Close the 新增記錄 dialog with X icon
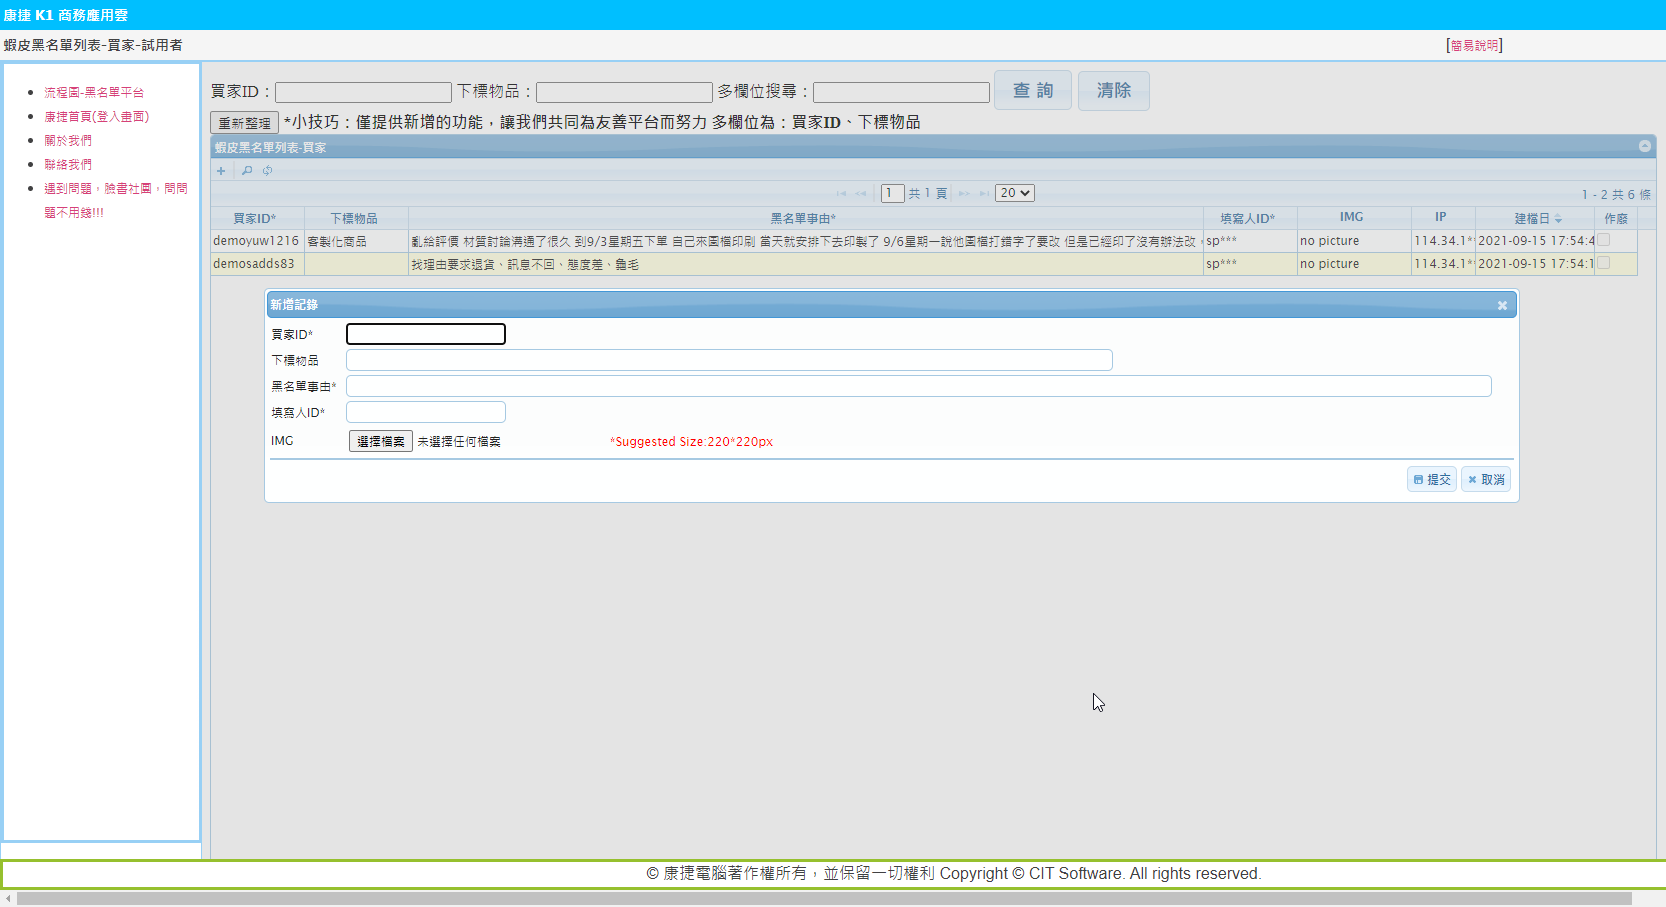Image resolution: width=1666 pixels, height=907 pixels. pyautogui.click(x=1502, y=306)
